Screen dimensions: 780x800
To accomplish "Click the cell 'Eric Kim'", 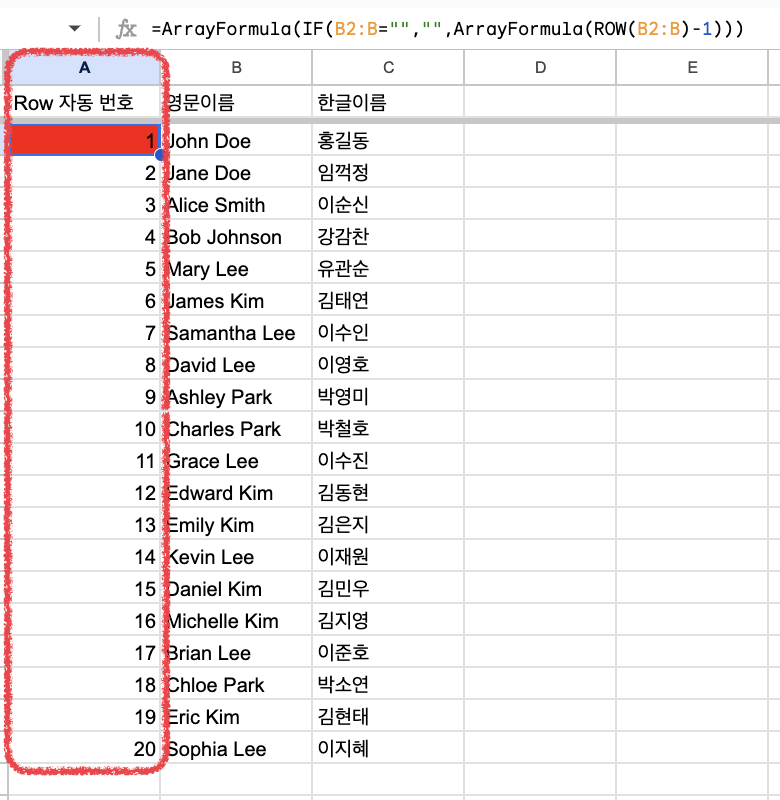I will 236,717.
